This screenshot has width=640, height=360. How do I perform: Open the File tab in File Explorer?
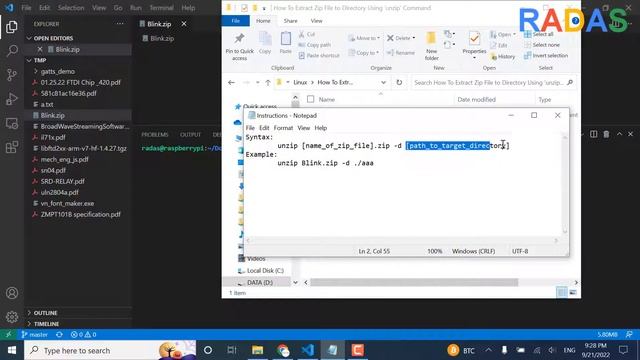click(236, 21)
